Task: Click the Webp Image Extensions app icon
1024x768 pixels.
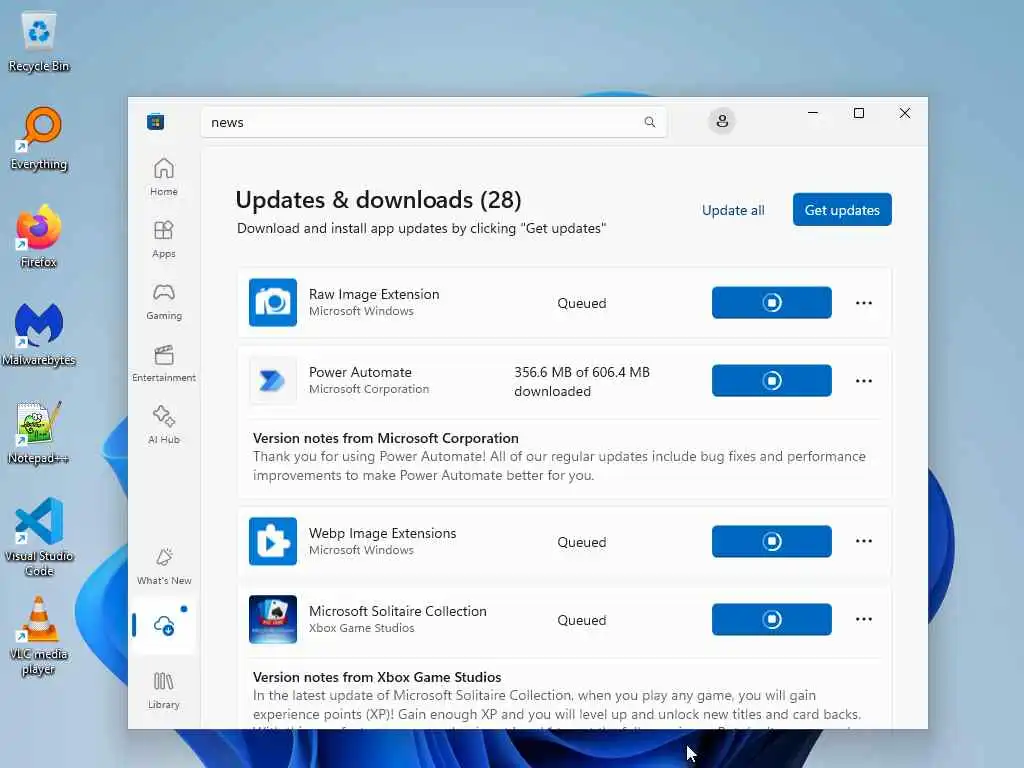Action: coord(273,541)
